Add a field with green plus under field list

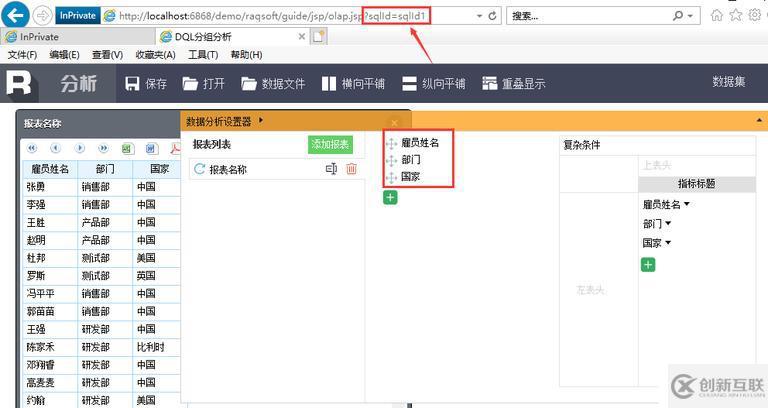pos(390,197)
